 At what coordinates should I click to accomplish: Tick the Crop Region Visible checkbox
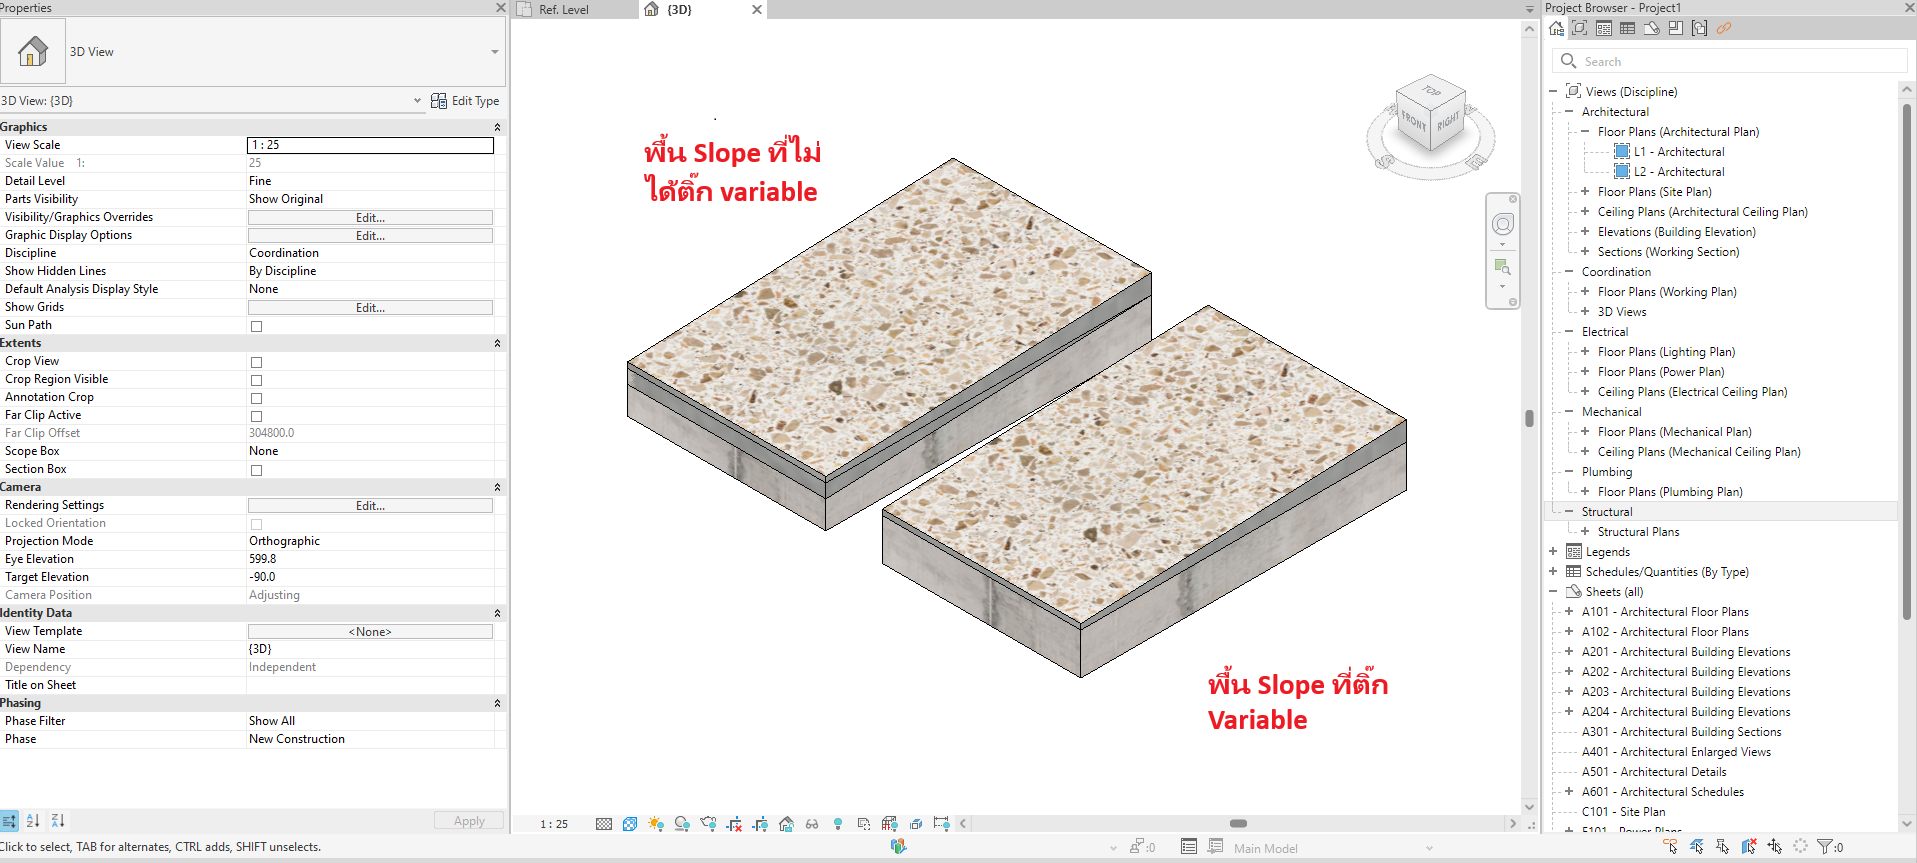[x=256, y=380]
